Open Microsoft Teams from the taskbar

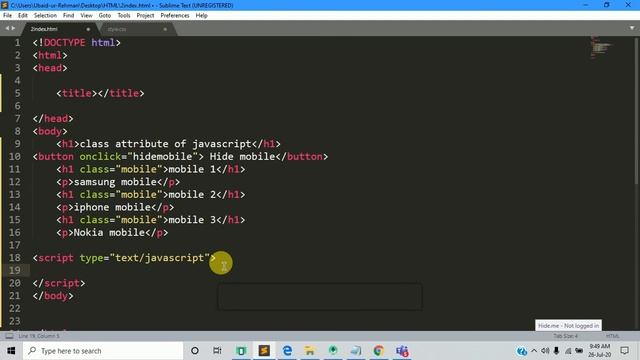pos(402,351)
